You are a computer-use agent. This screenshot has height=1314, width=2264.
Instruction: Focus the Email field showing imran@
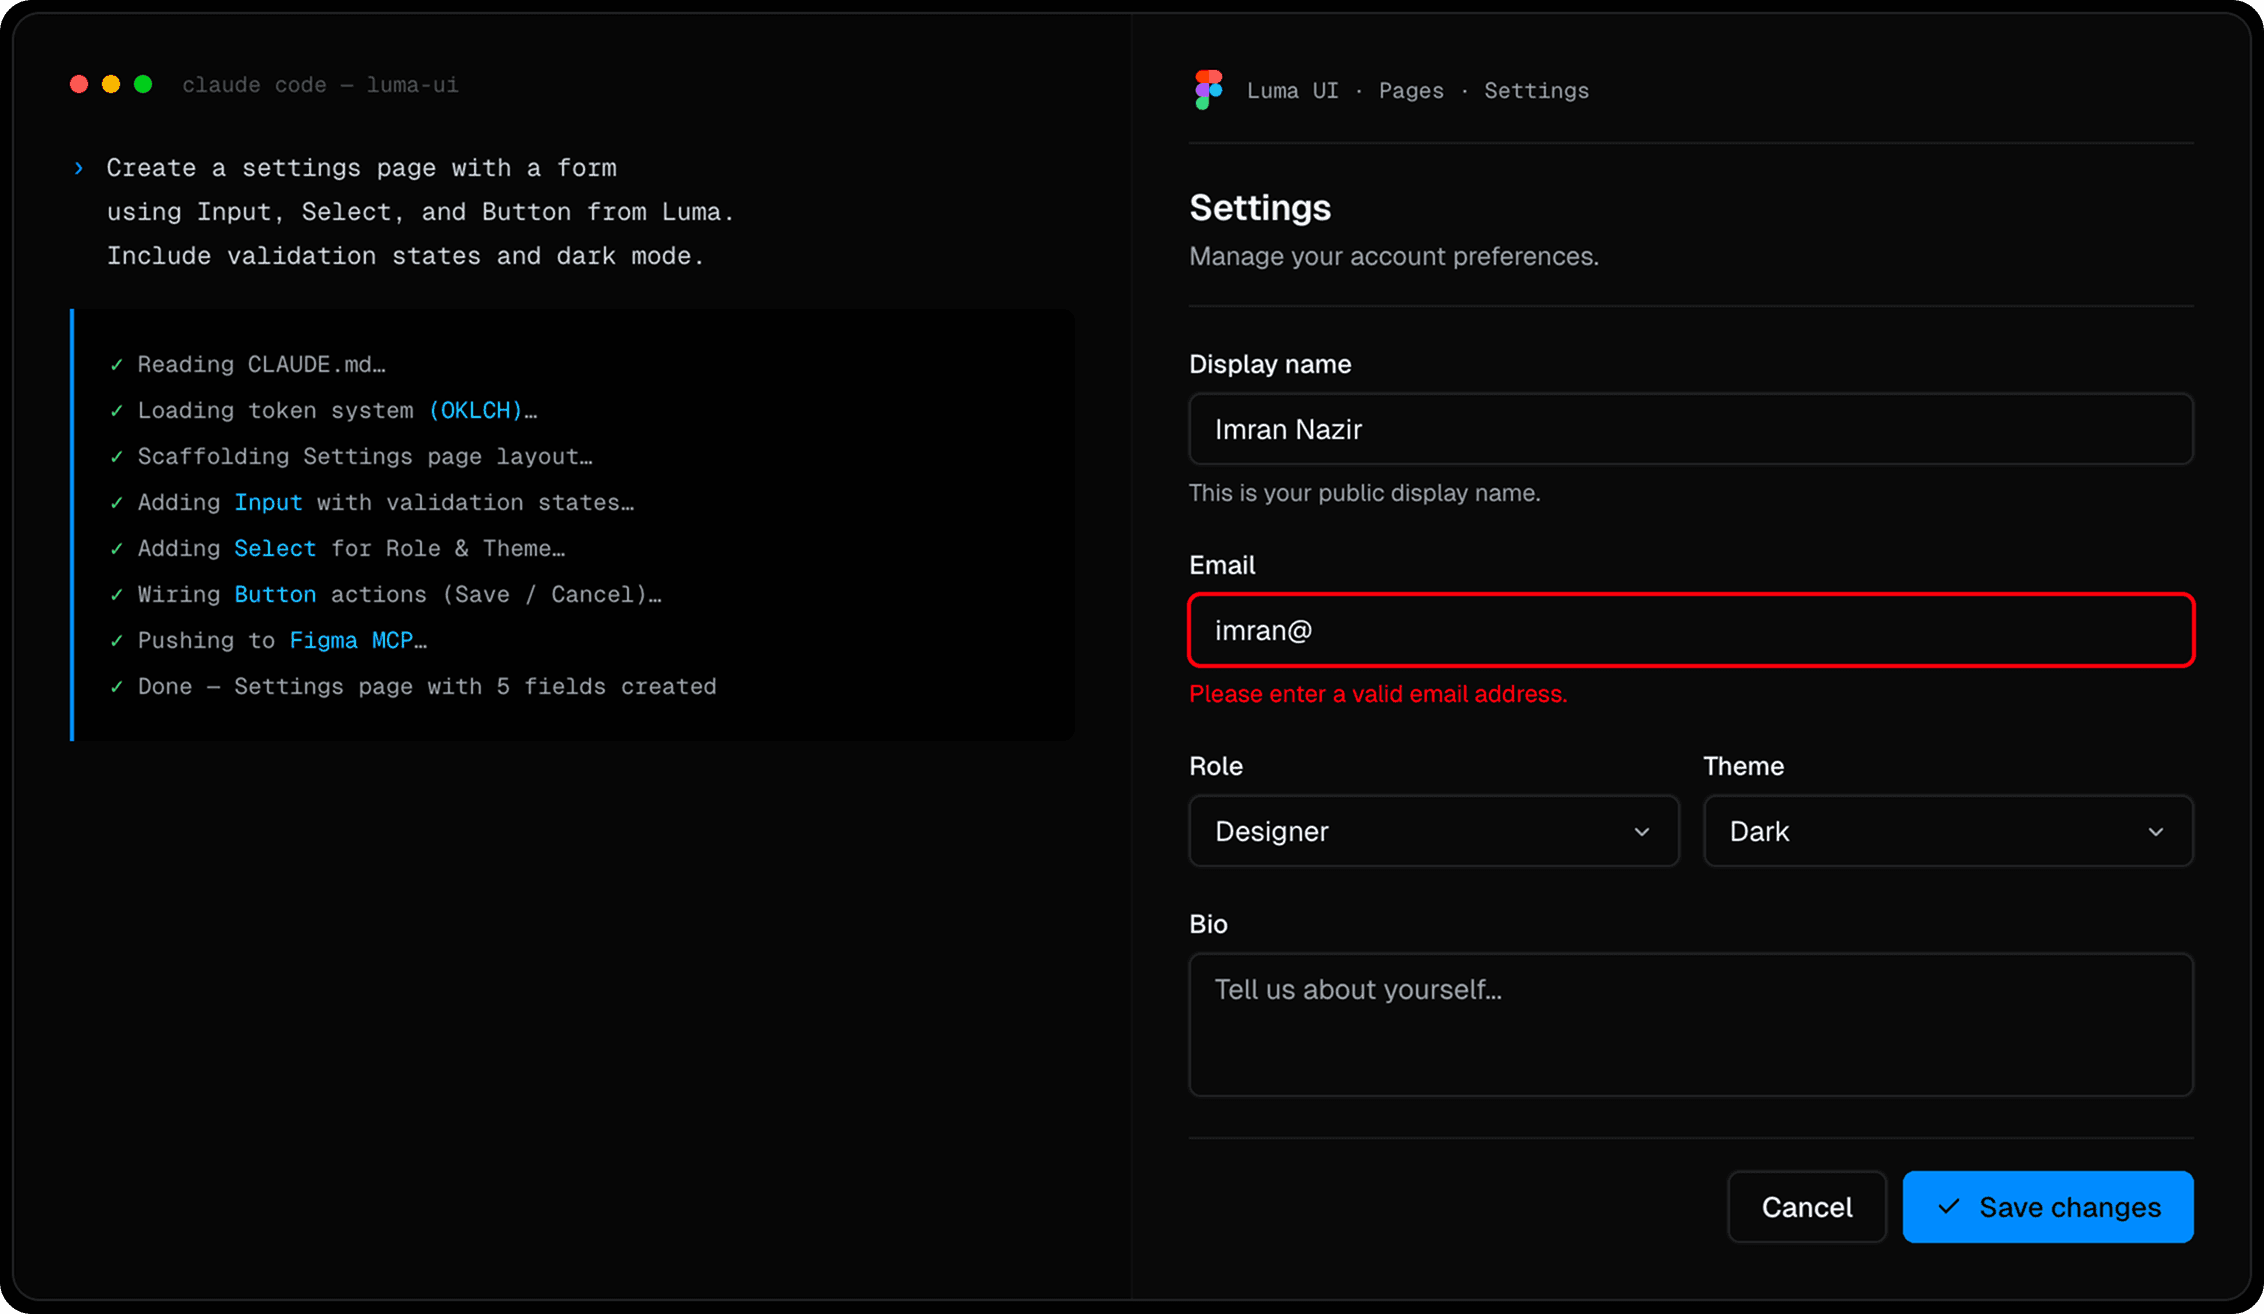[x=1690, y=630]
